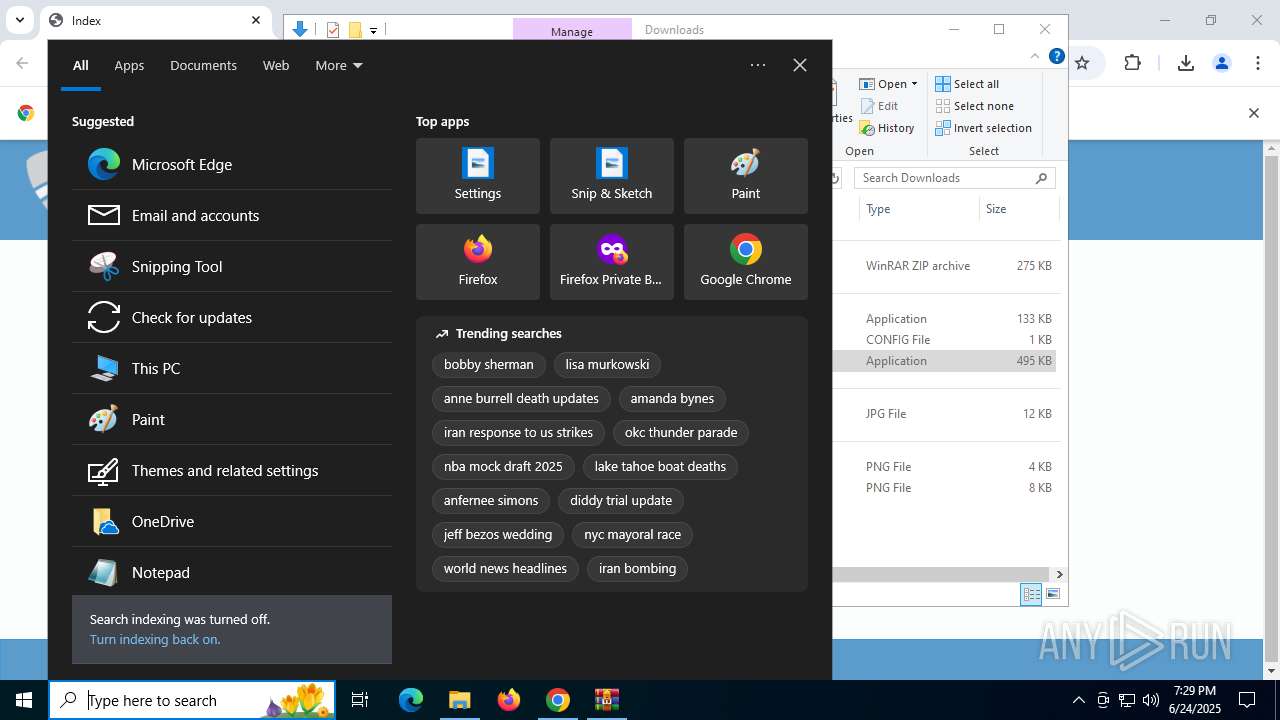Open Microsoft Edge from the taskbar

(x=411, y=700)
